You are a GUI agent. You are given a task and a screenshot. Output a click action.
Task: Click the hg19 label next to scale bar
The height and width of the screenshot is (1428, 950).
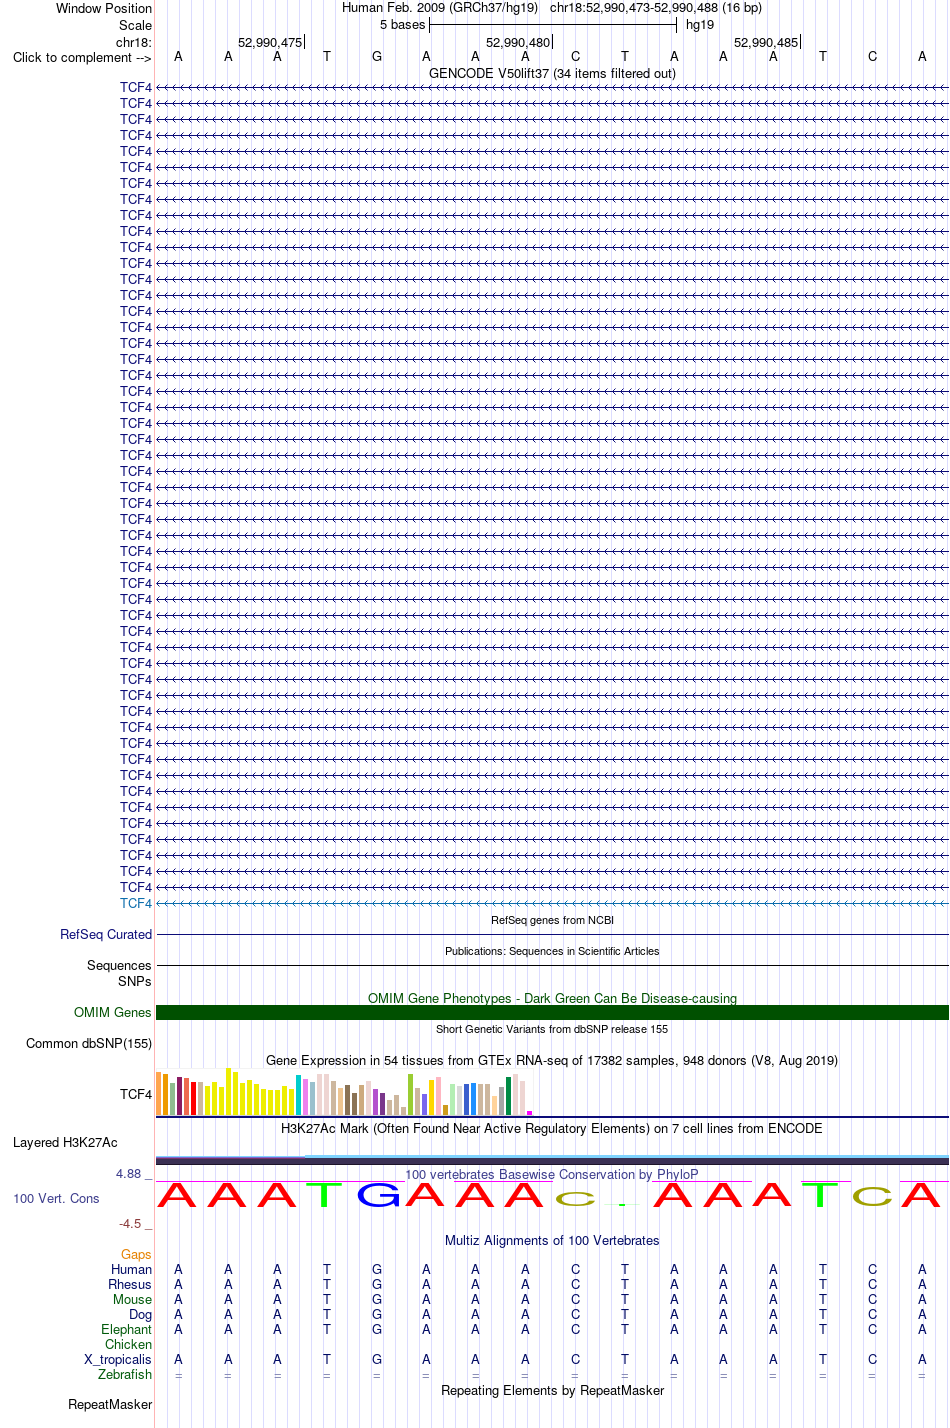point(700,25)
